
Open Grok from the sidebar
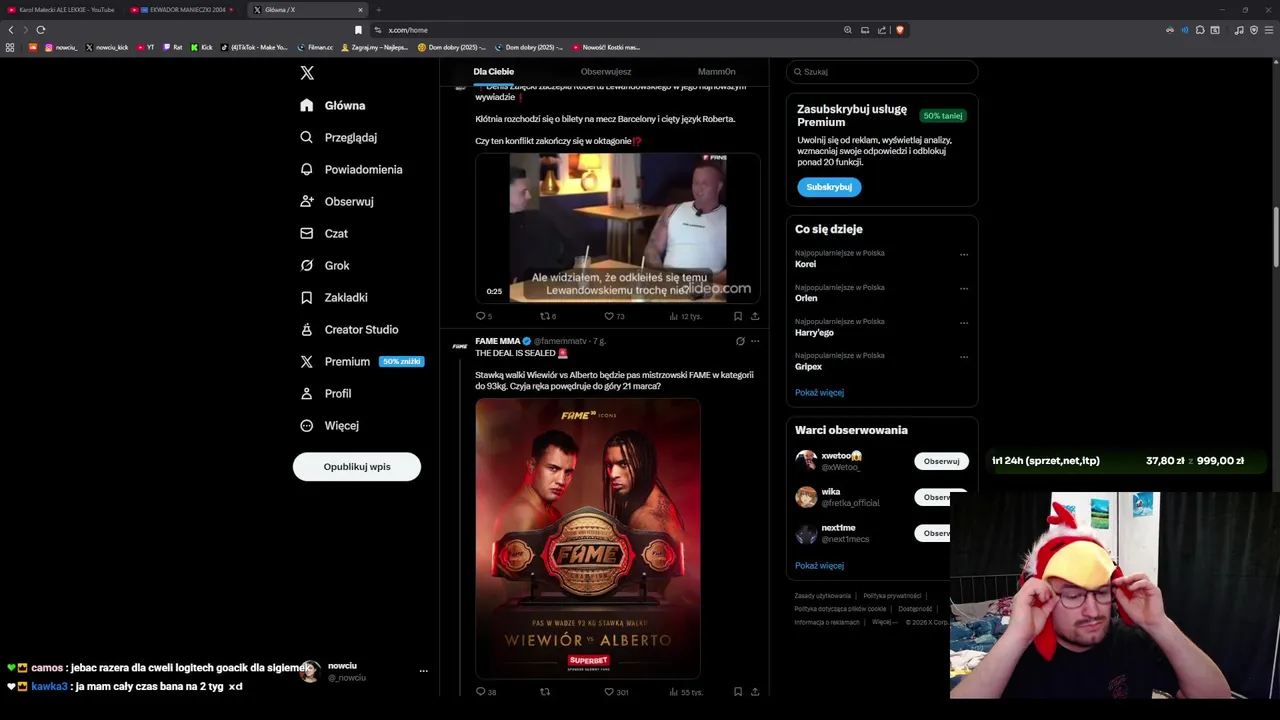324,265
